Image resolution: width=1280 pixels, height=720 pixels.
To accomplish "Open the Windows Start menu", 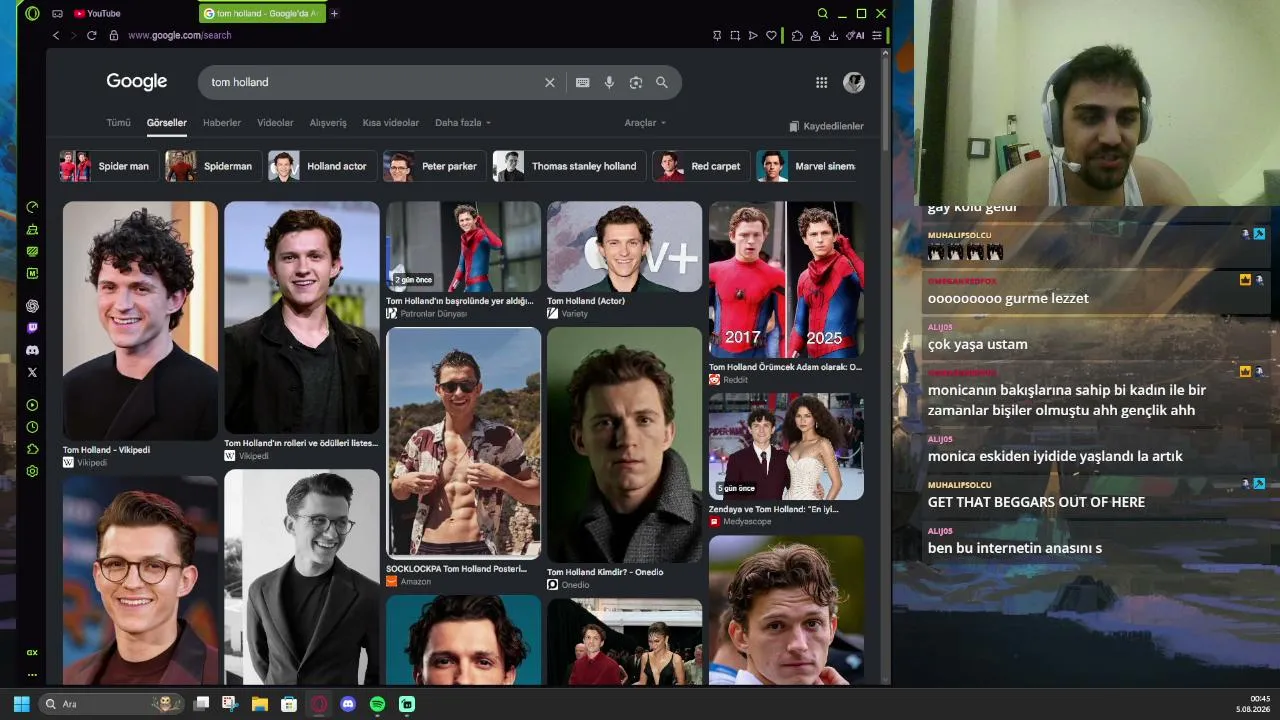I will pyautogui.click(x=21, y=704).
